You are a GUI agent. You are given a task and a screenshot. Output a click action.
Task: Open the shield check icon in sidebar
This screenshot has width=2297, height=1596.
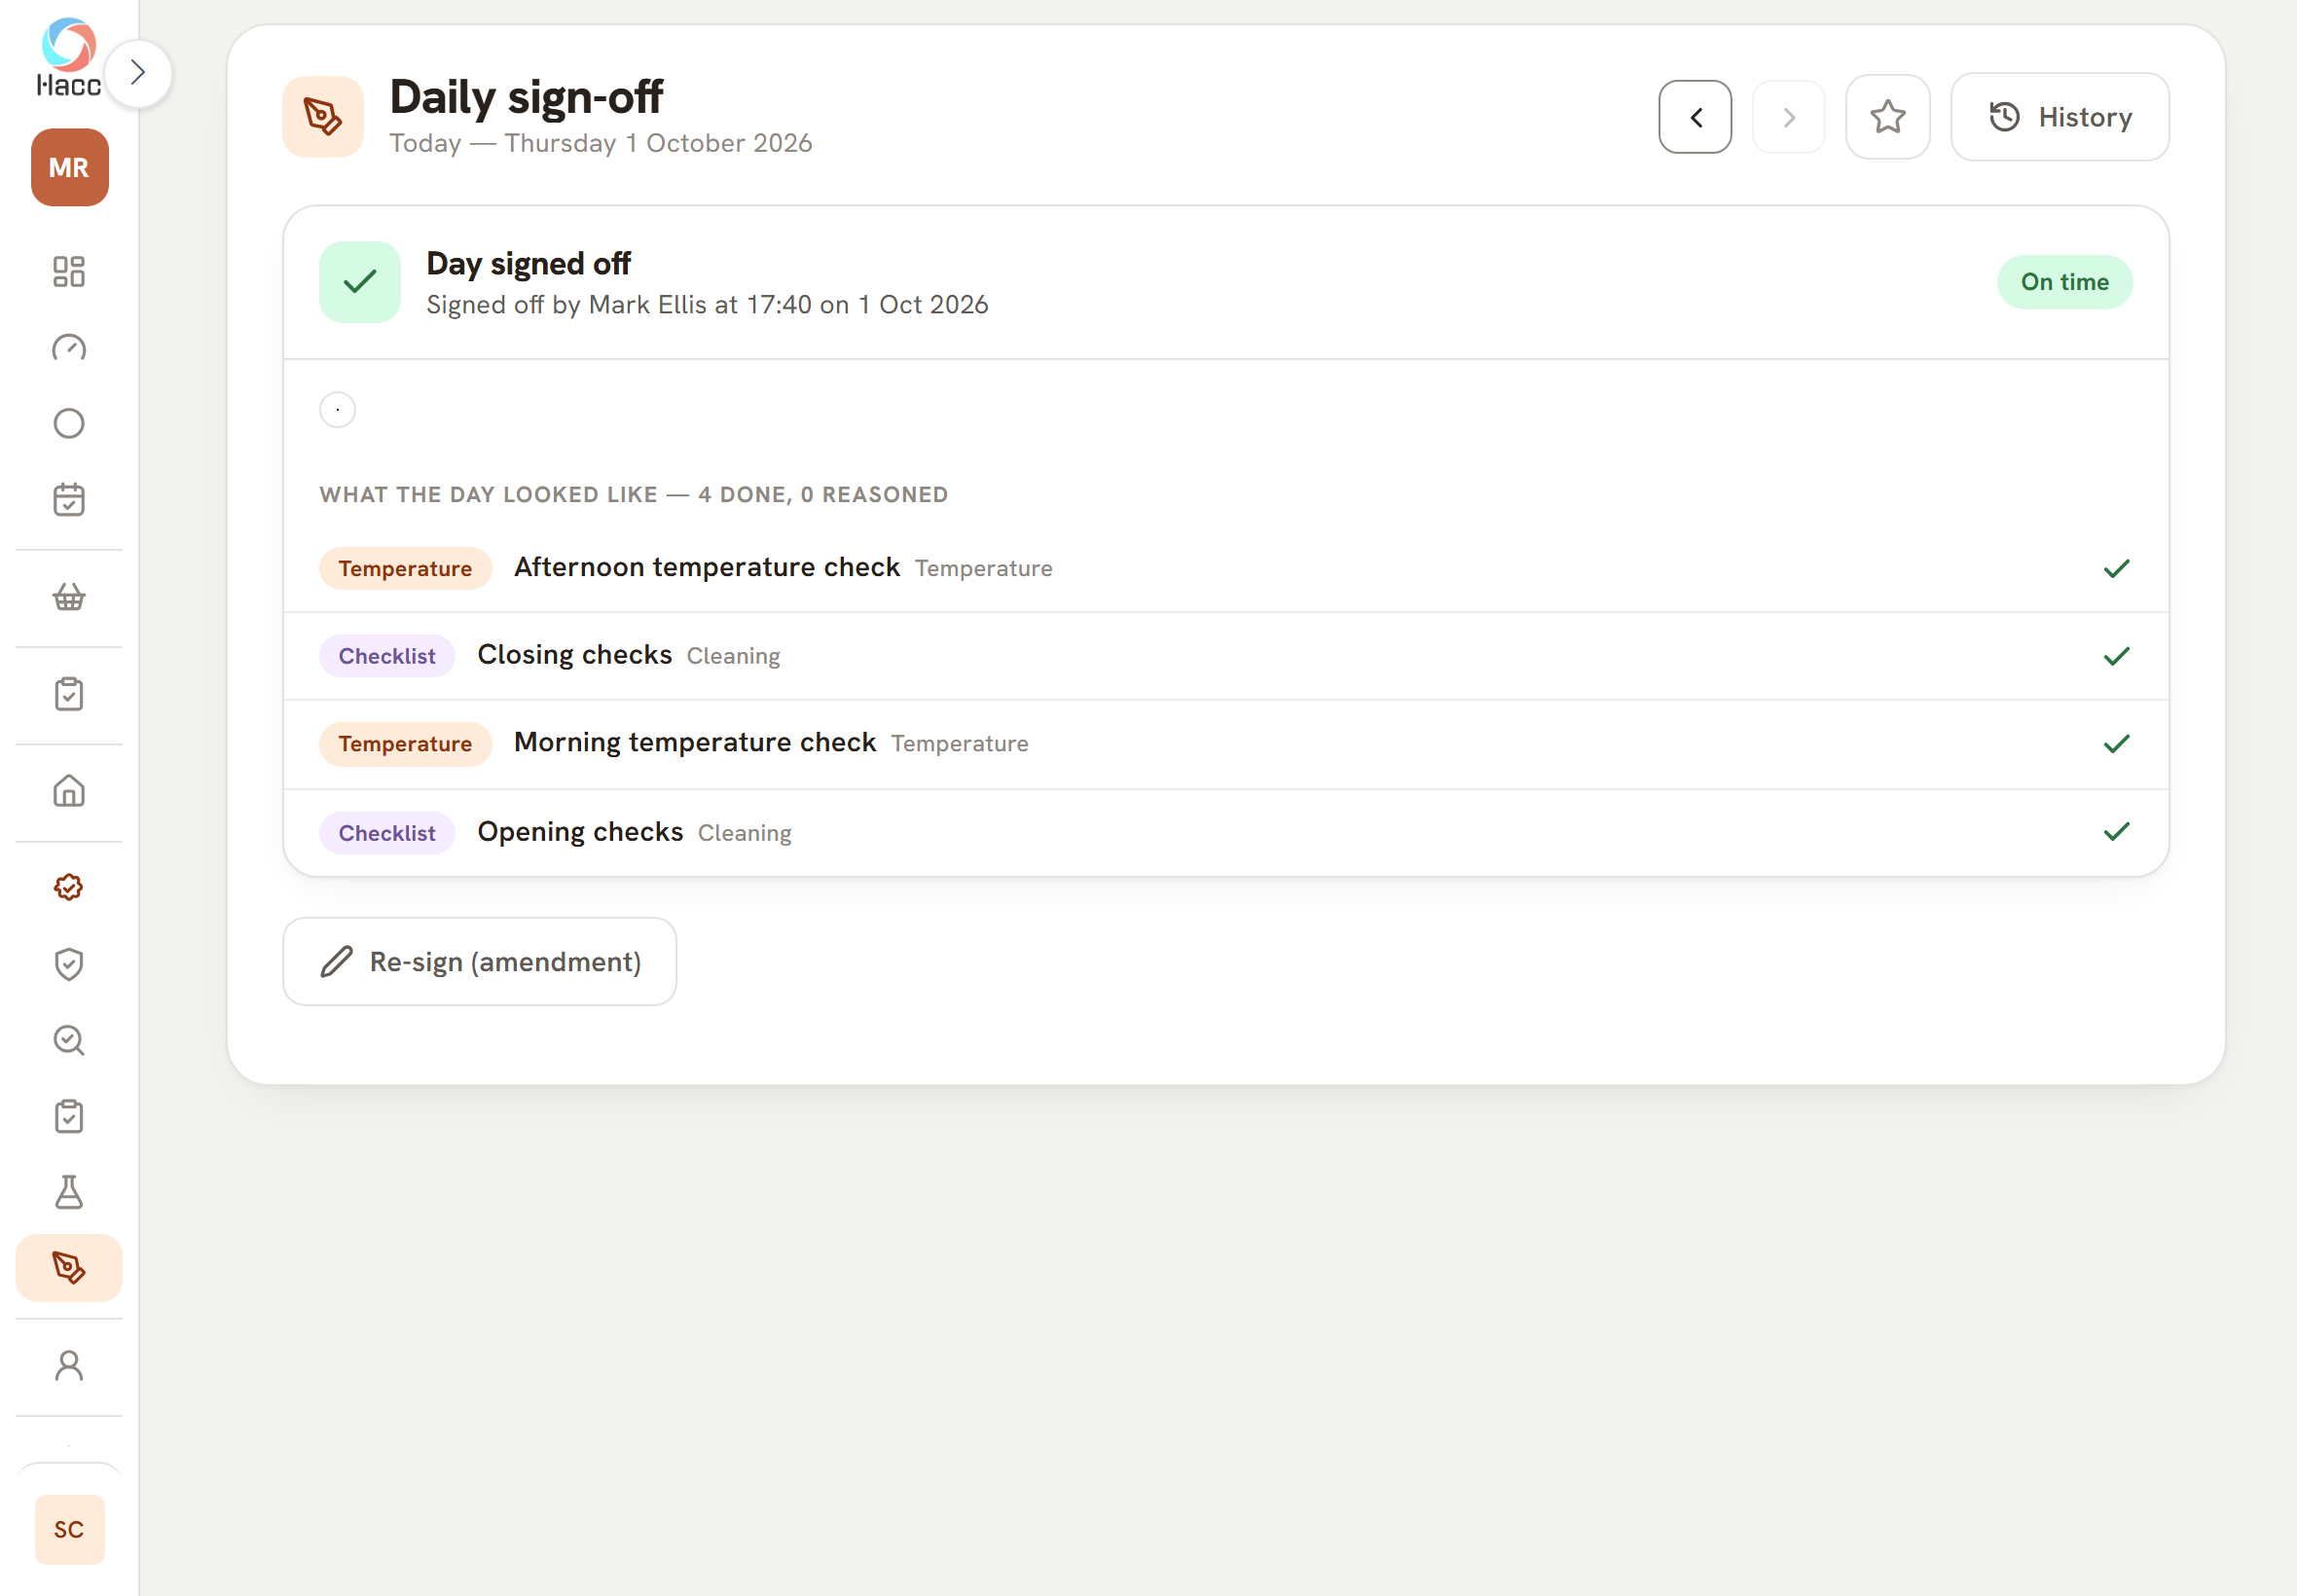tap(69, 964)
